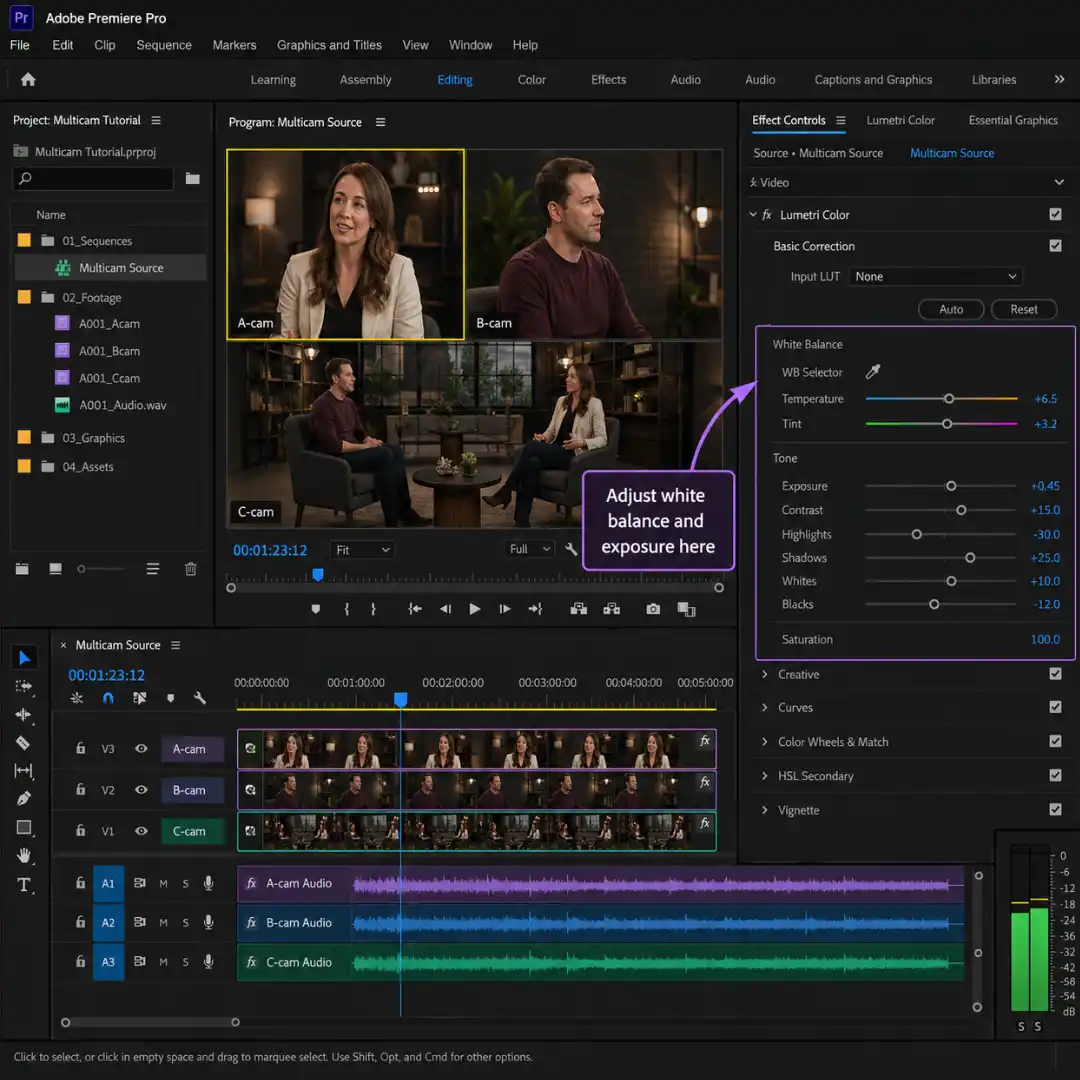Image resolution: width=1080 pixels, height=1080 pixels.
Task: Click the Project search field
Action: 93,179
